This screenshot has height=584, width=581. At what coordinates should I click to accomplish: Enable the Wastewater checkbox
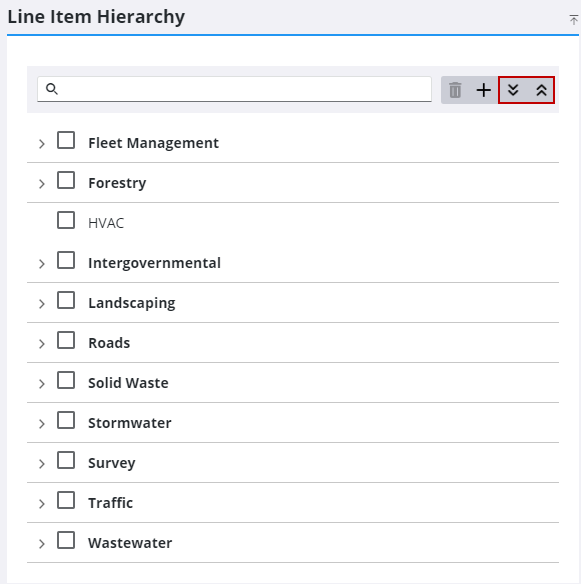66,540
